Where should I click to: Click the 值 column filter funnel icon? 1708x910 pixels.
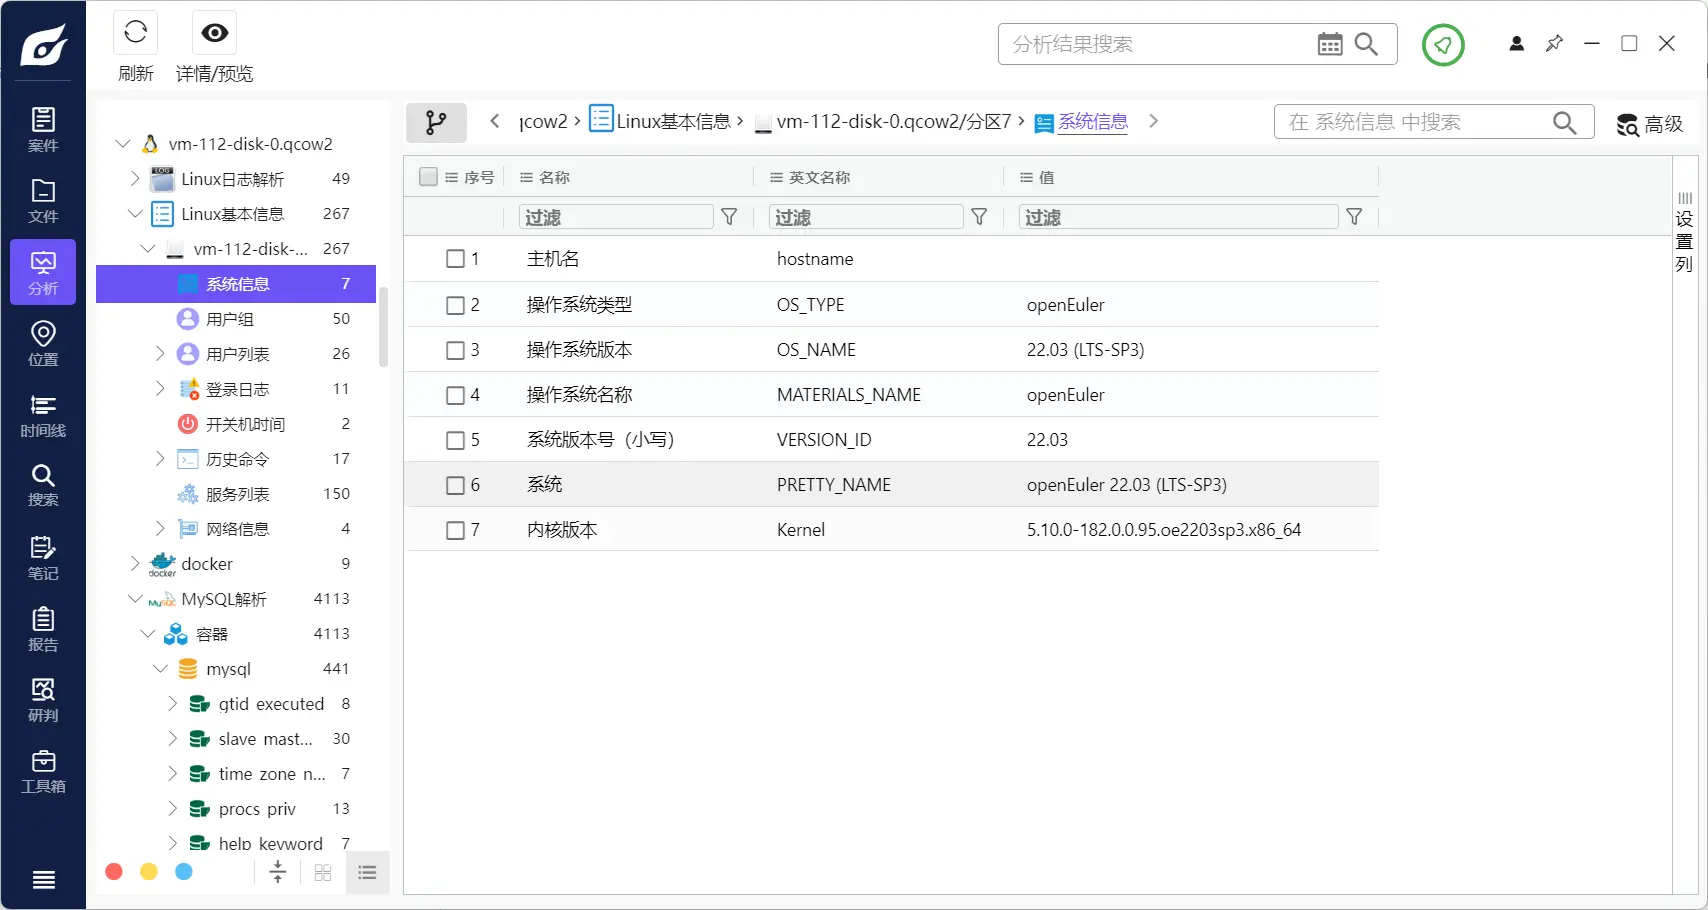pos(1354,217)
